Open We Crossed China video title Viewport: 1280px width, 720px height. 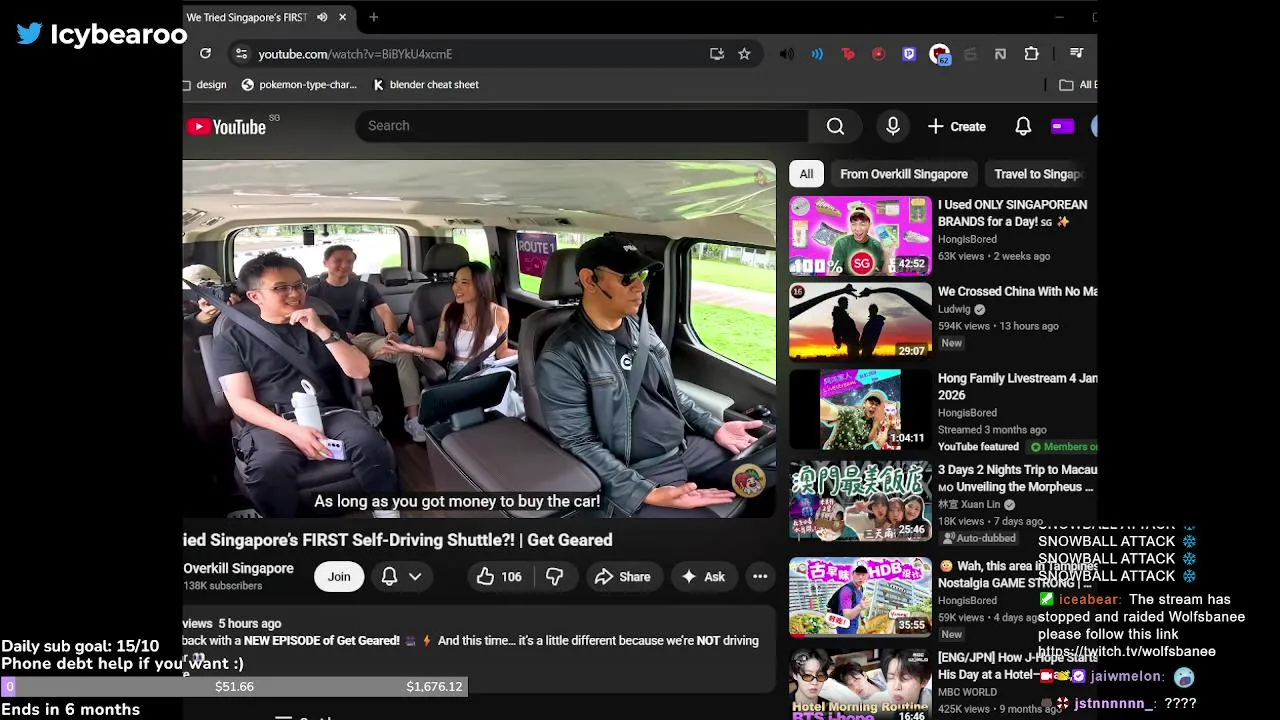[1017, 292]
